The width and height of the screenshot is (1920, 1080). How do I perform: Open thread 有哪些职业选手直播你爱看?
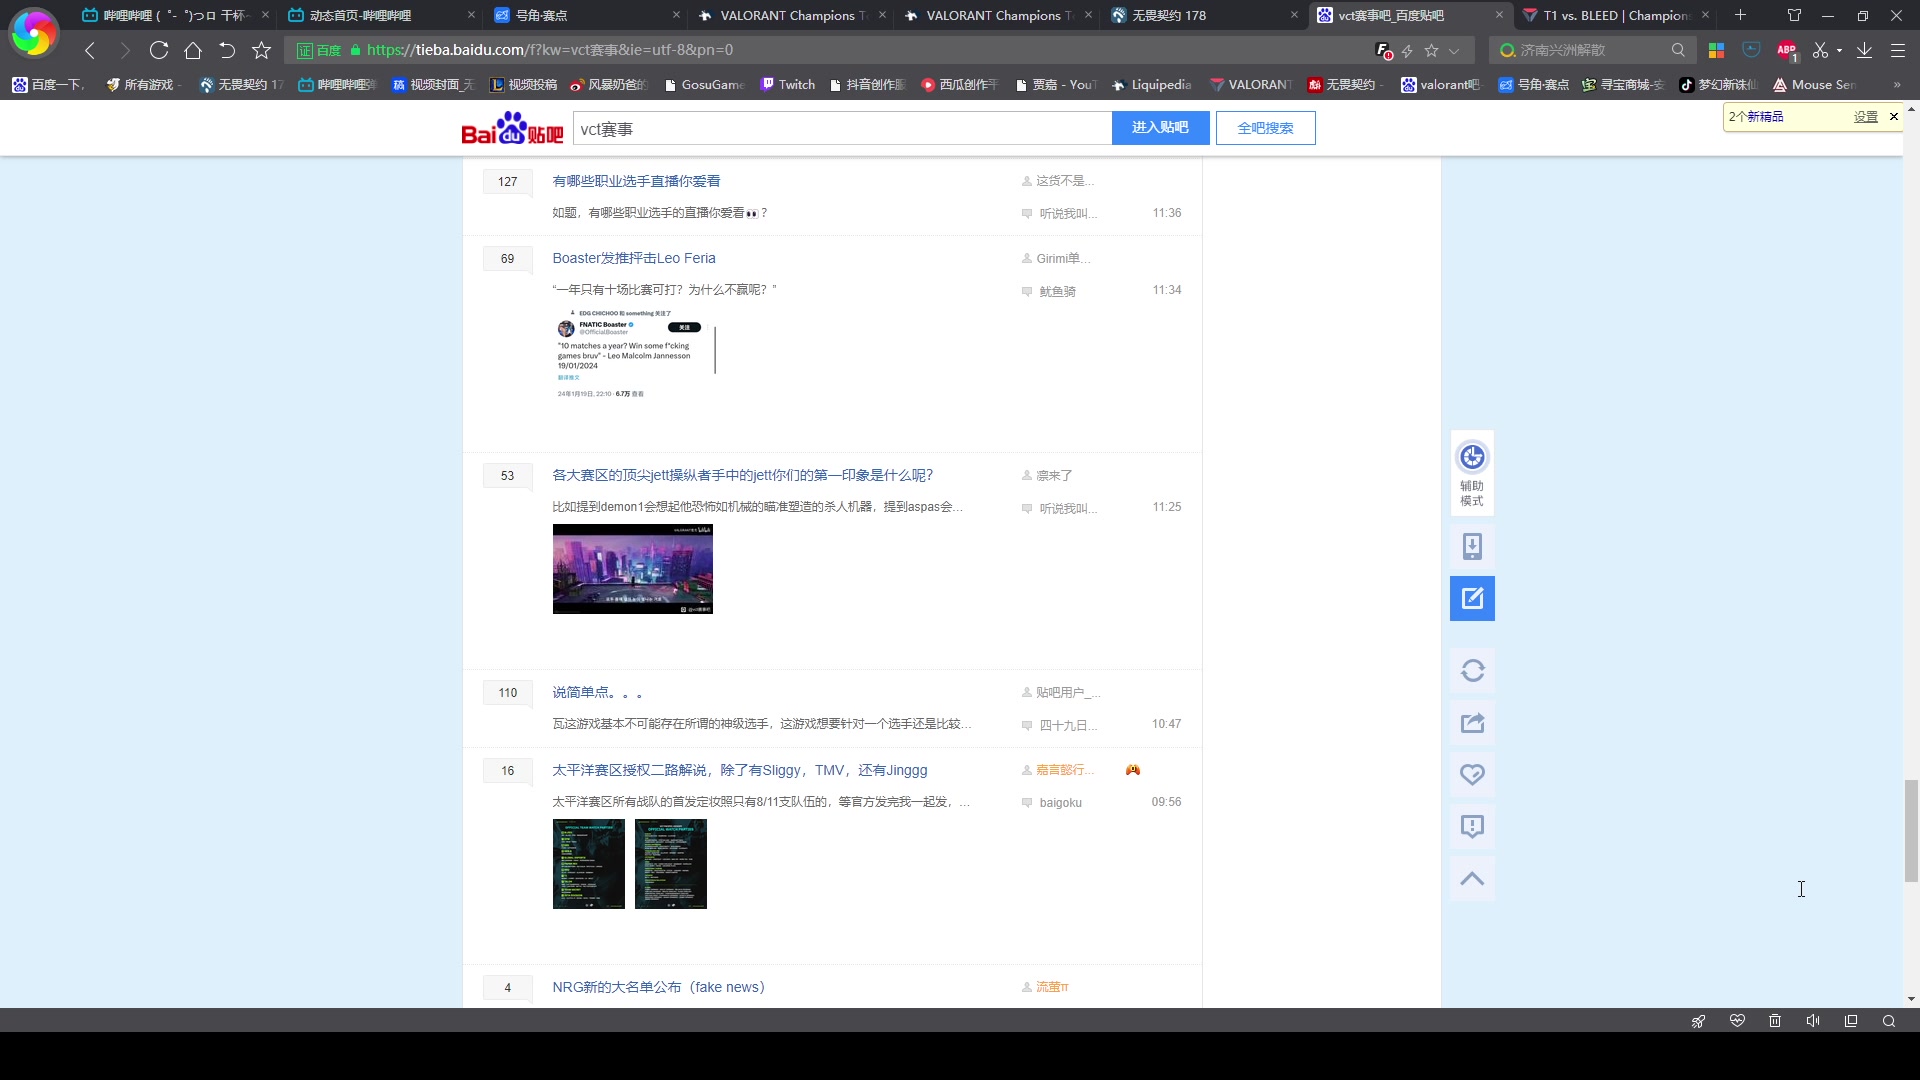pyautogui.click(x=636, y=181)
